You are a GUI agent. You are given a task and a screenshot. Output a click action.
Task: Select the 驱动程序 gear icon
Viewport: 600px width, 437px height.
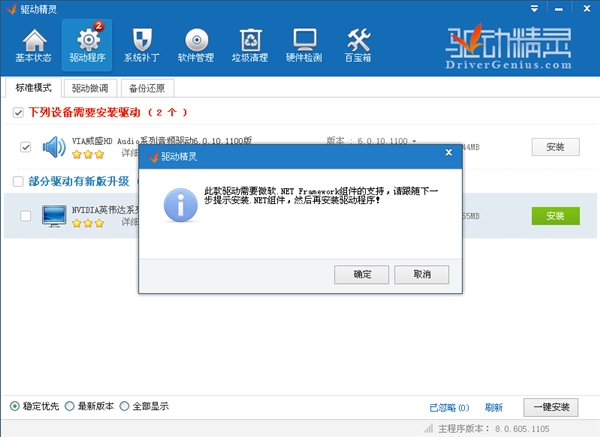pos(88,45)
